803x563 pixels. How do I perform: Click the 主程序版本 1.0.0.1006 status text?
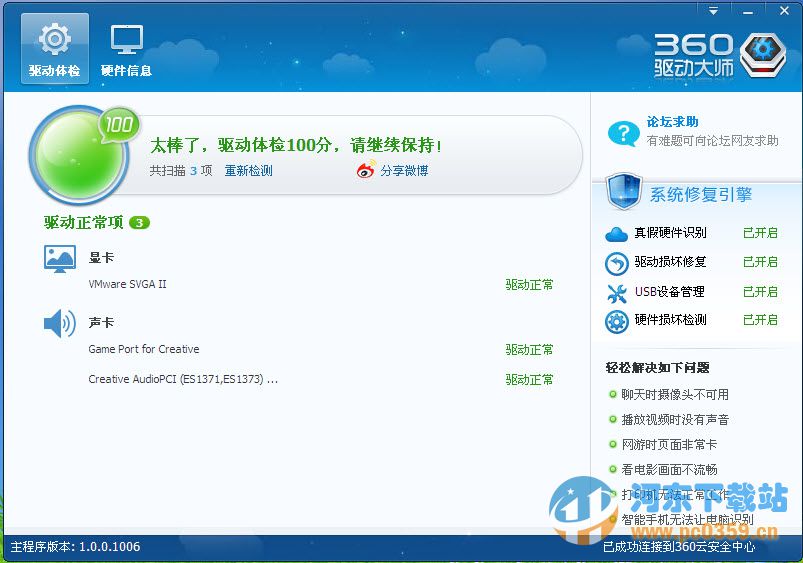pos(75,547)
